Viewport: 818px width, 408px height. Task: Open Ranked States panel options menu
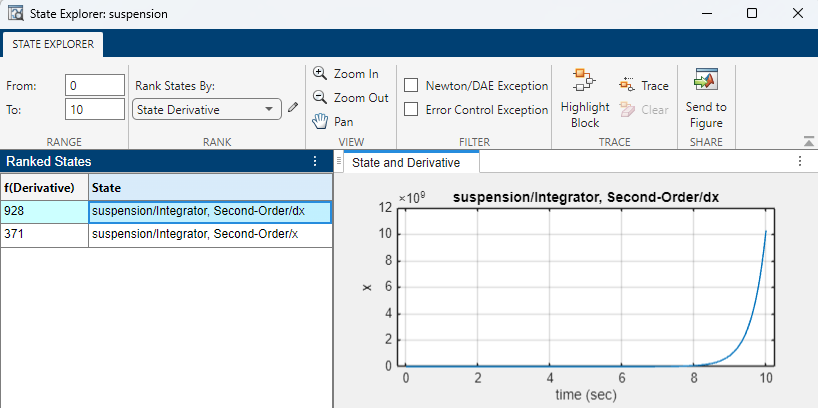pyautogui.click(x=316, y=161)
